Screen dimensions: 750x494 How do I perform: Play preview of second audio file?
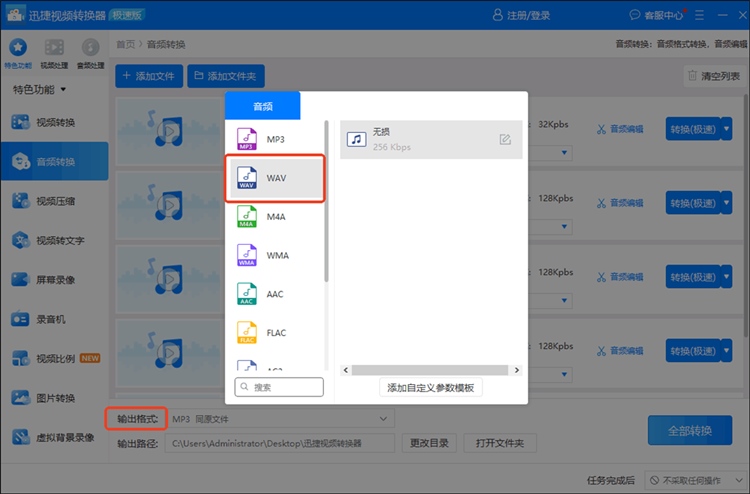(x=169, y=205)
